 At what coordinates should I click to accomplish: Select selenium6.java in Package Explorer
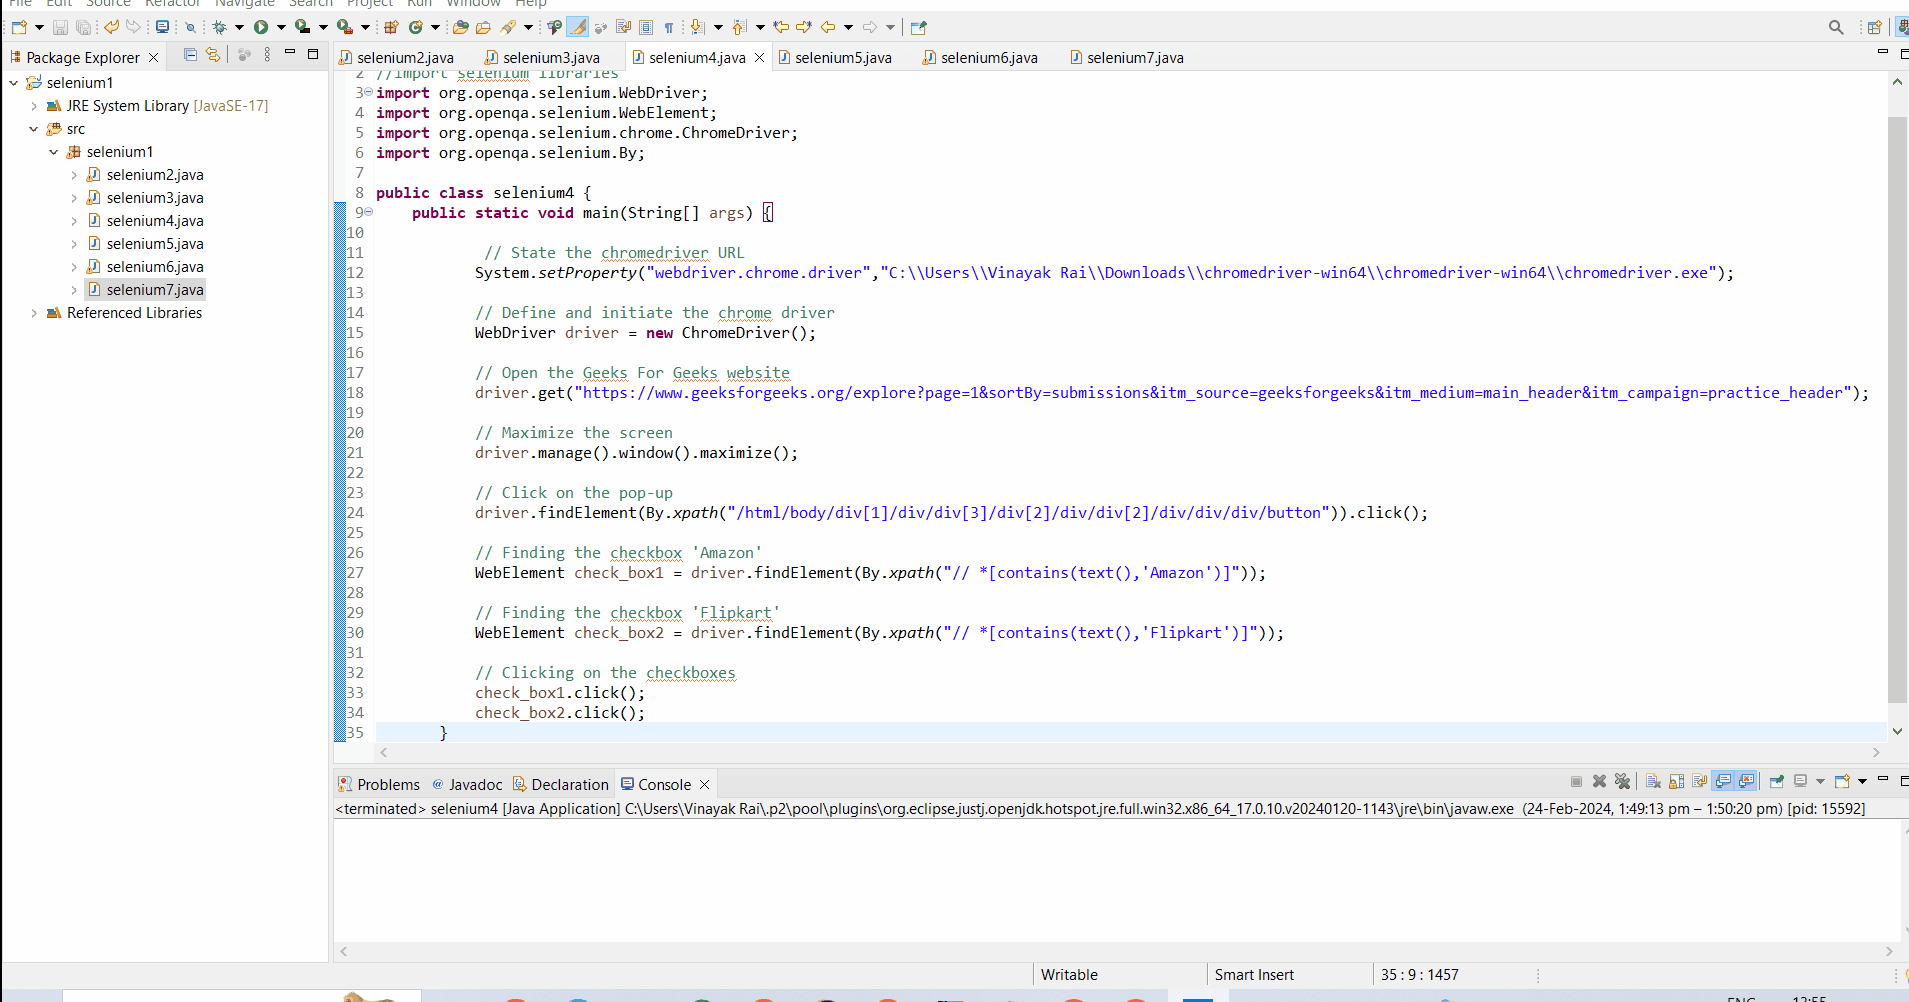[x=155, y=267]
